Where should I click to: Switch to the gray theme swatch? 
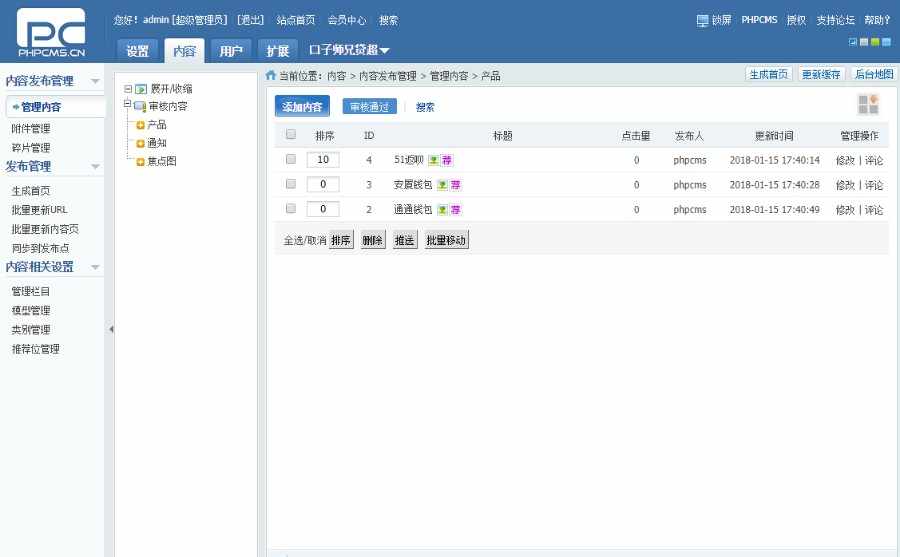(x=864, y=42)
